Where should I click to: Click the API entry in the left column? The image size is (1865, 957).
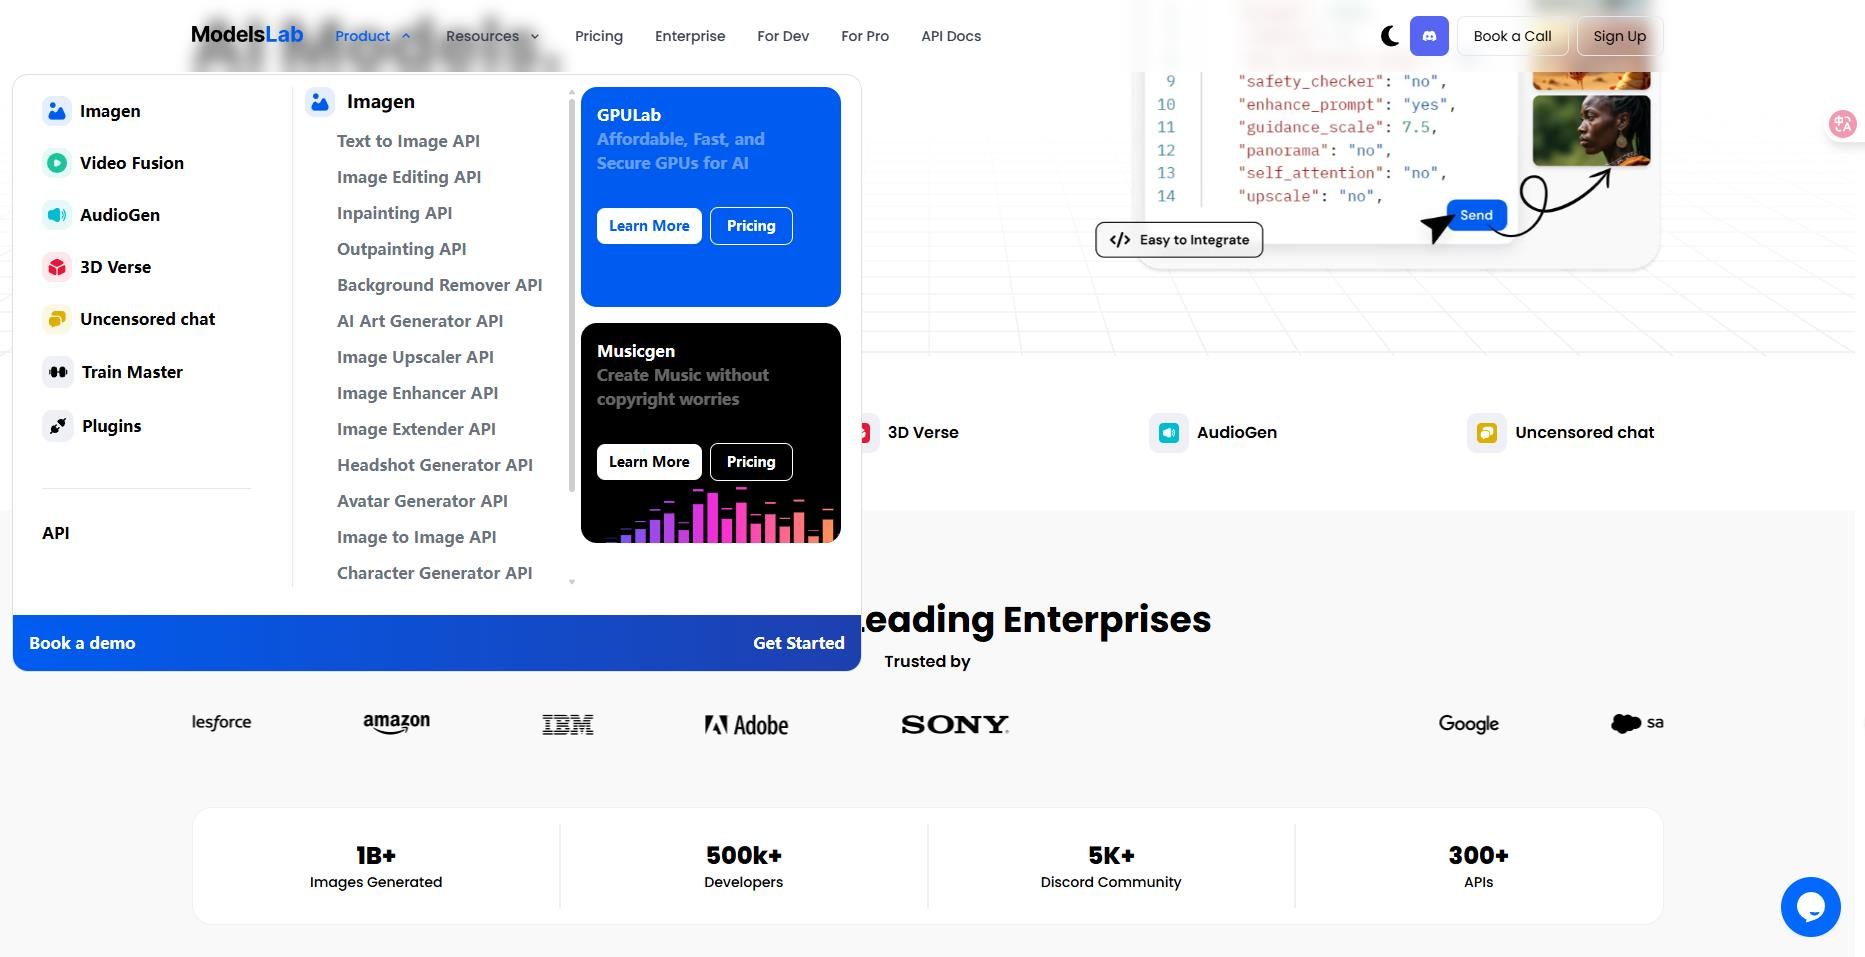click(x=56, y=533)
